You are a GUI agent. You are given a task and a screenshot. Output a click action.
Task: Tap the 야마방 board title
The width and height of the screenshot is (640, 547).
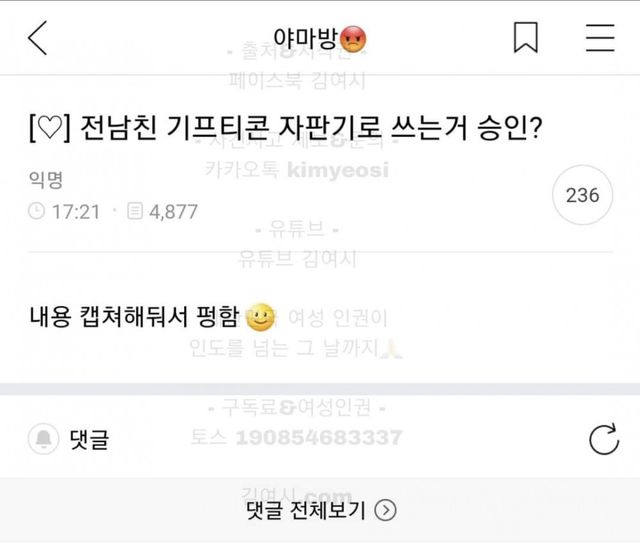pyautogui.click(x=305, y=37)
